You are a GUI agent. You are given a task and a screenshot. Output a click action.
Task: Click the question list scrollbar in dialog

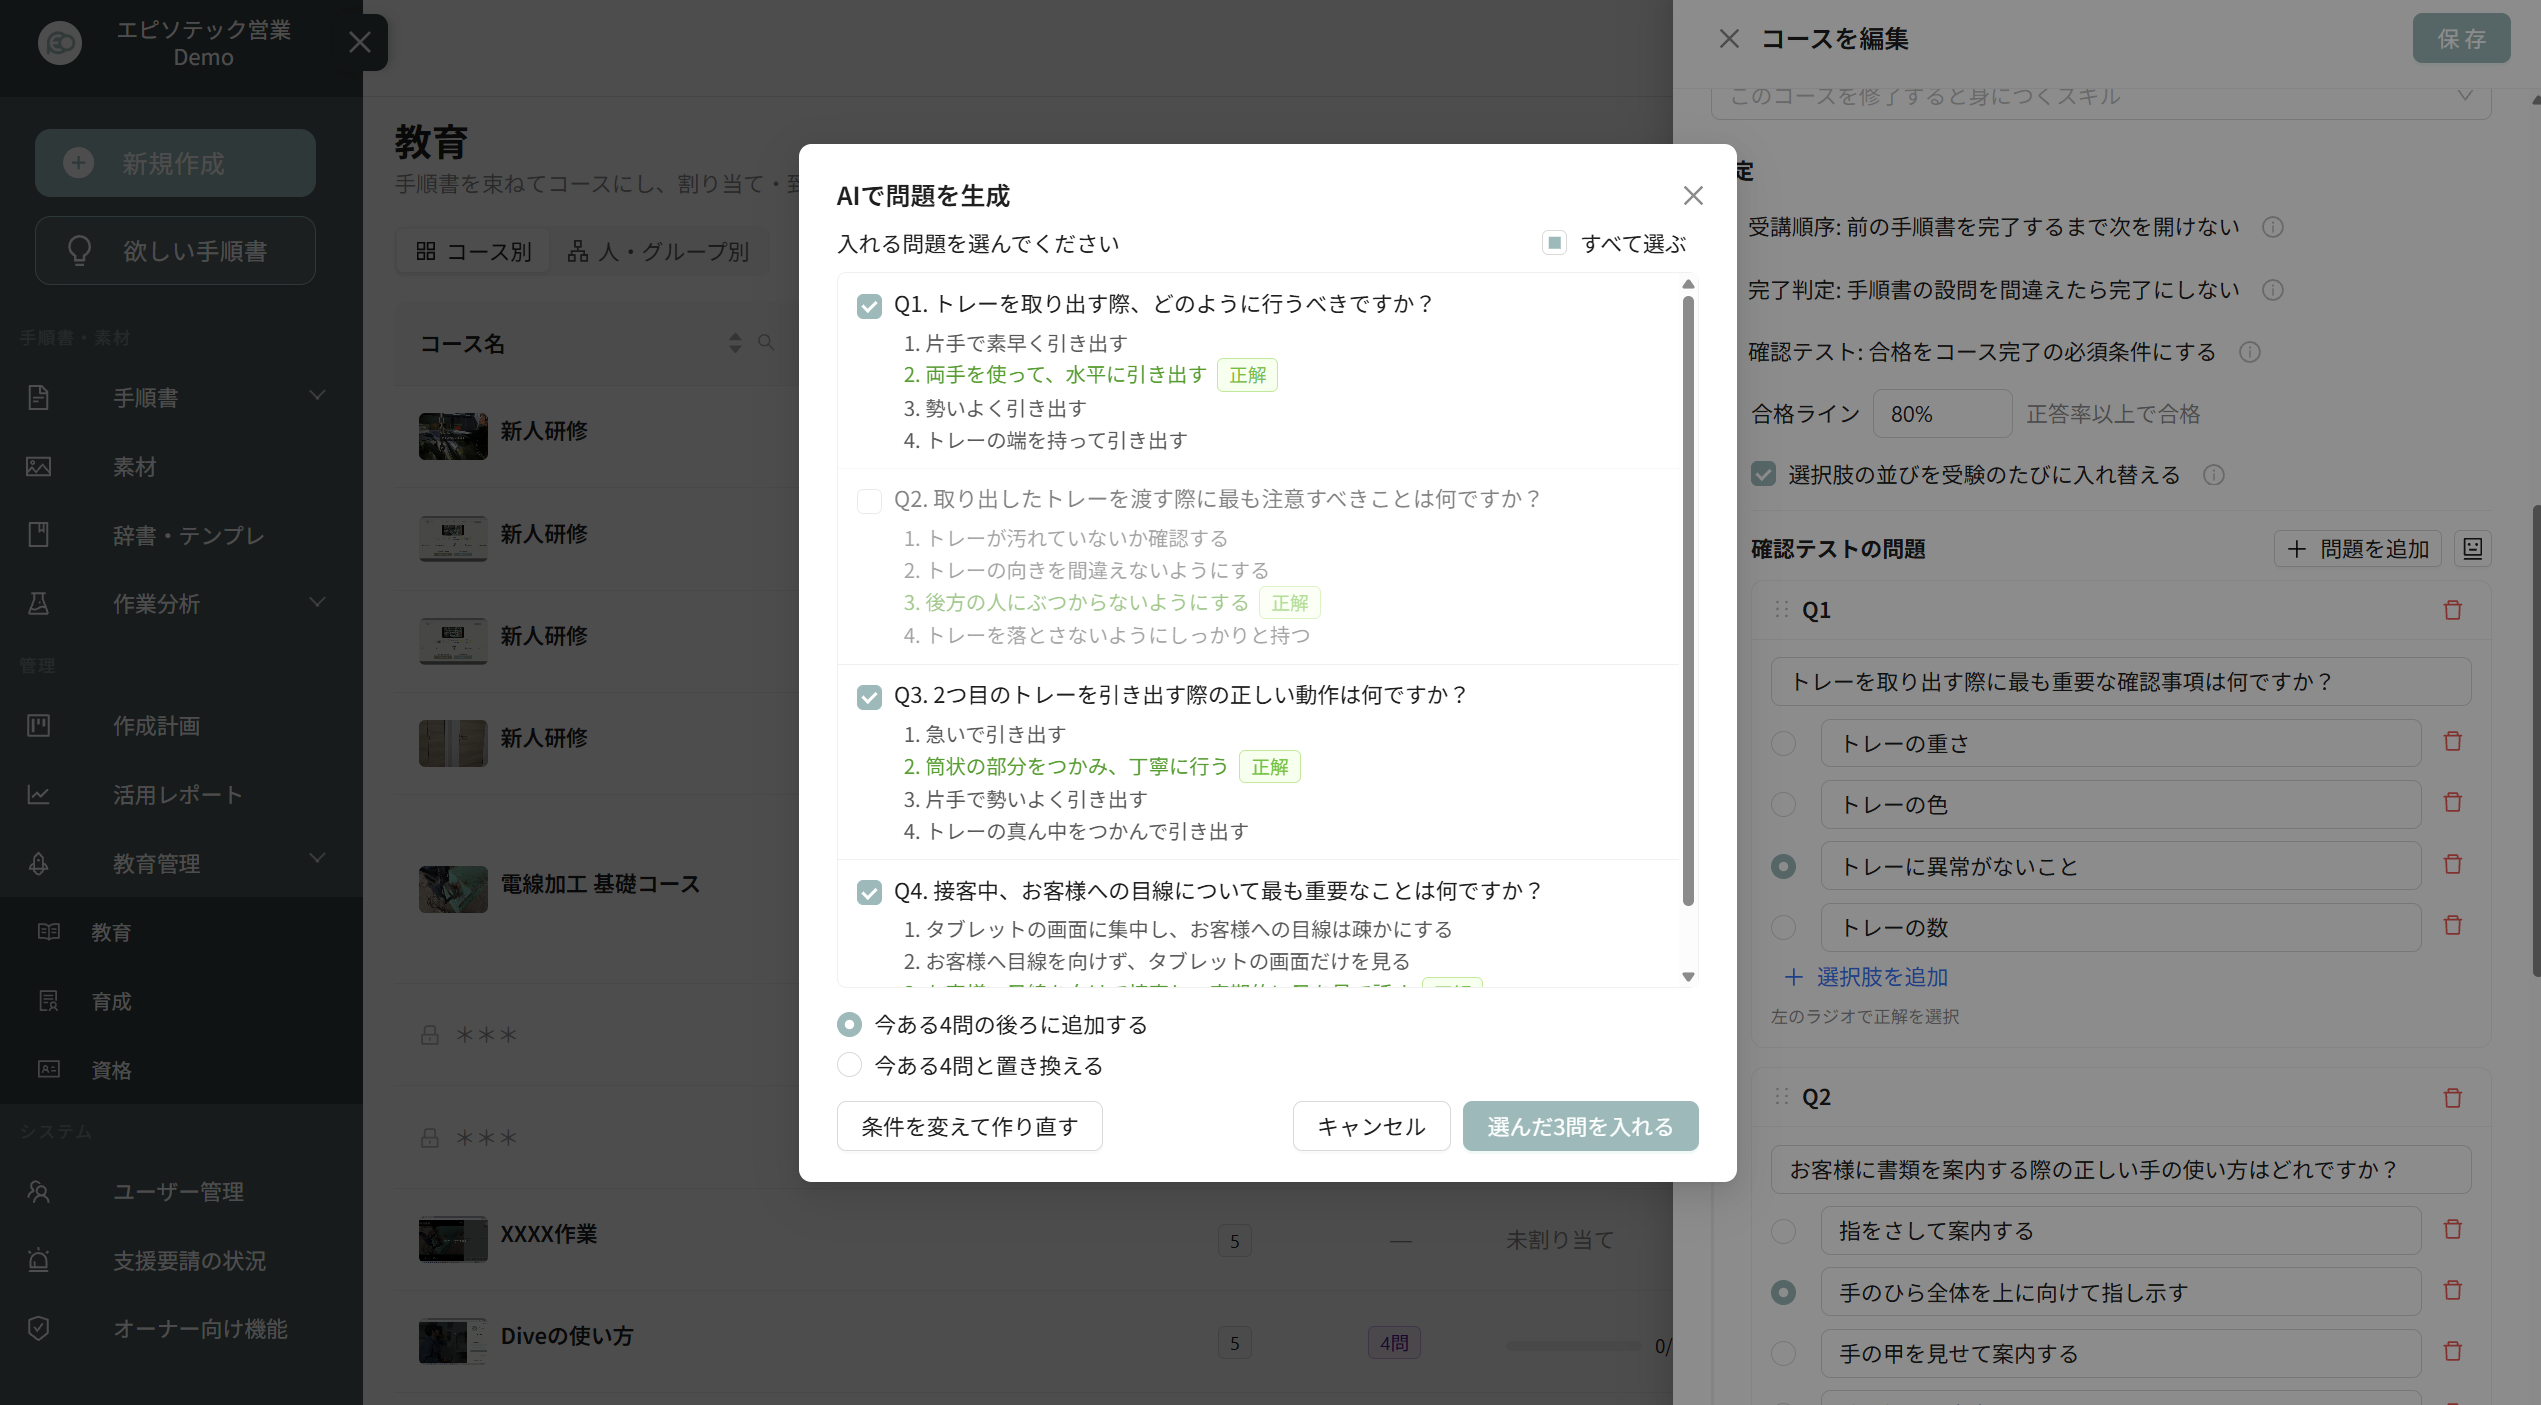[x=1688, y=600]
